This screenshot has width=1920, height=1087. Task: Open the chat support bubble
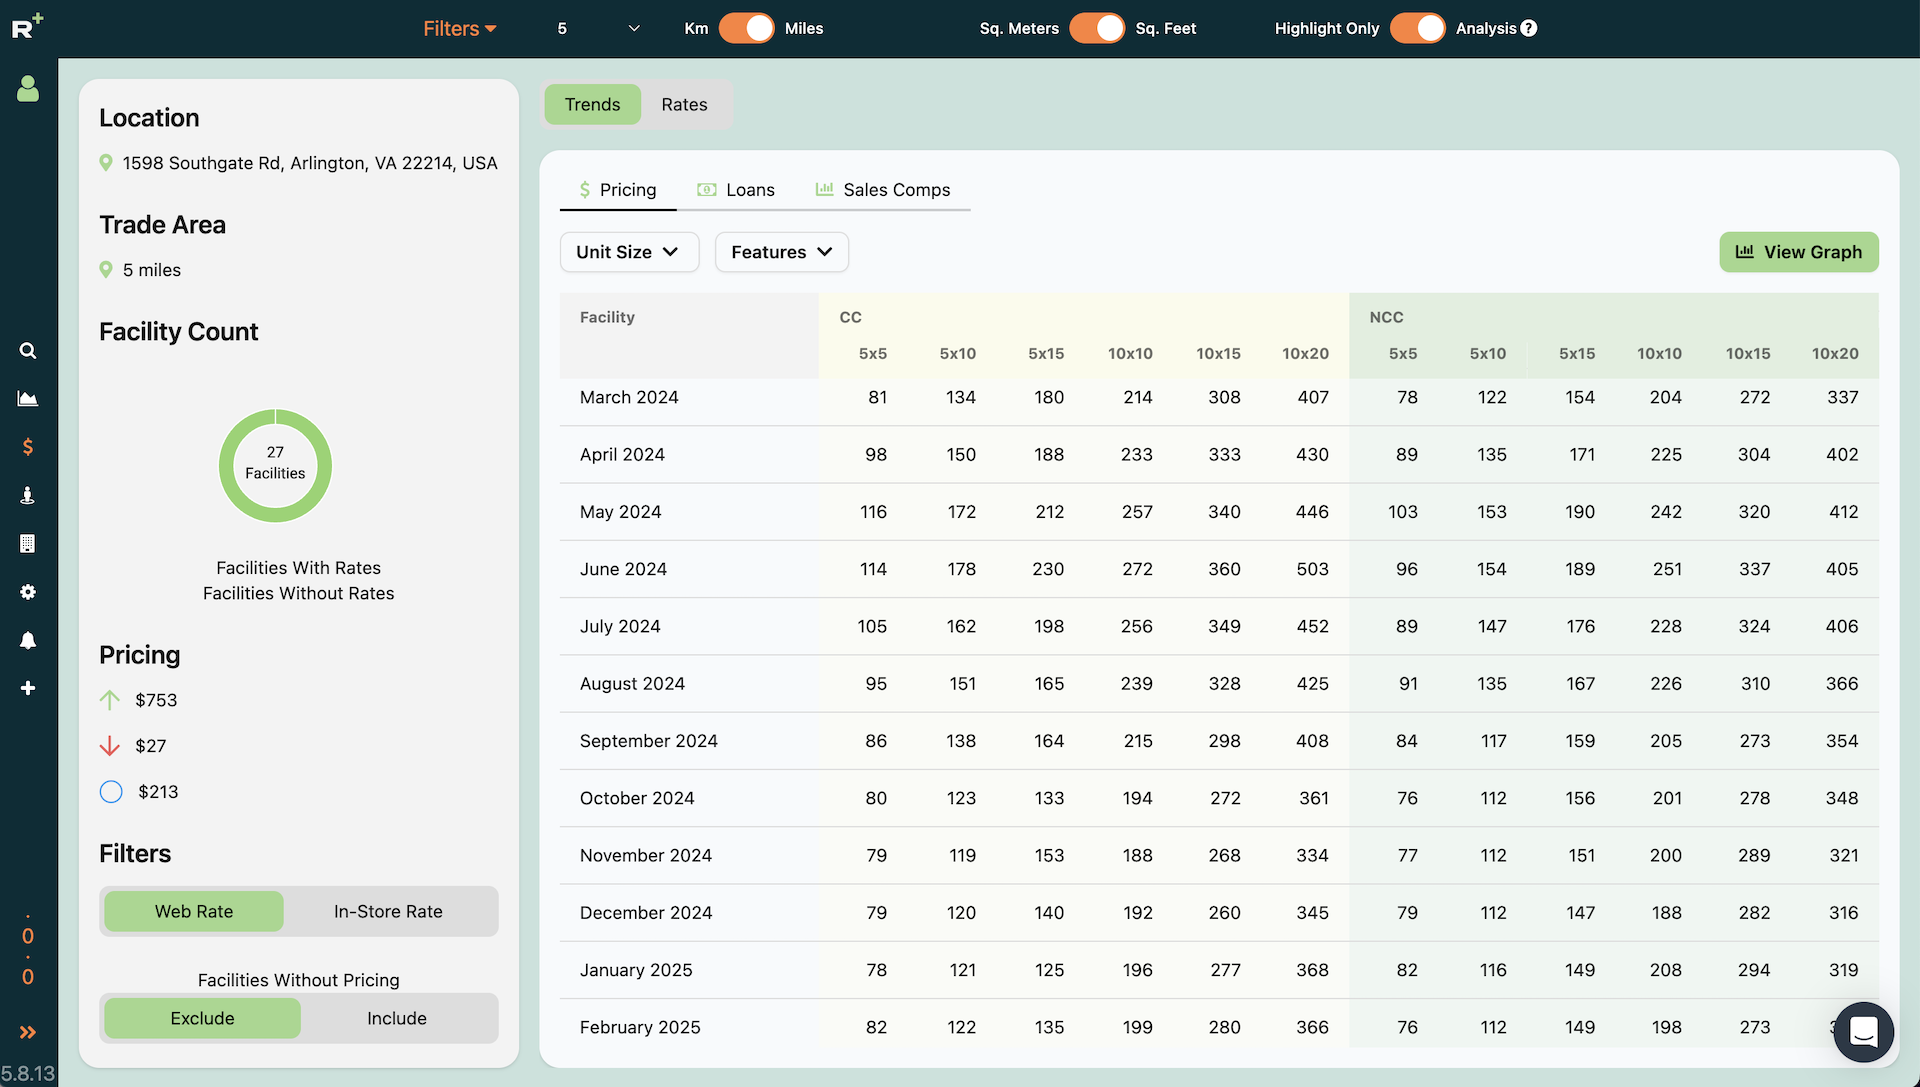pos(1863,1031)
